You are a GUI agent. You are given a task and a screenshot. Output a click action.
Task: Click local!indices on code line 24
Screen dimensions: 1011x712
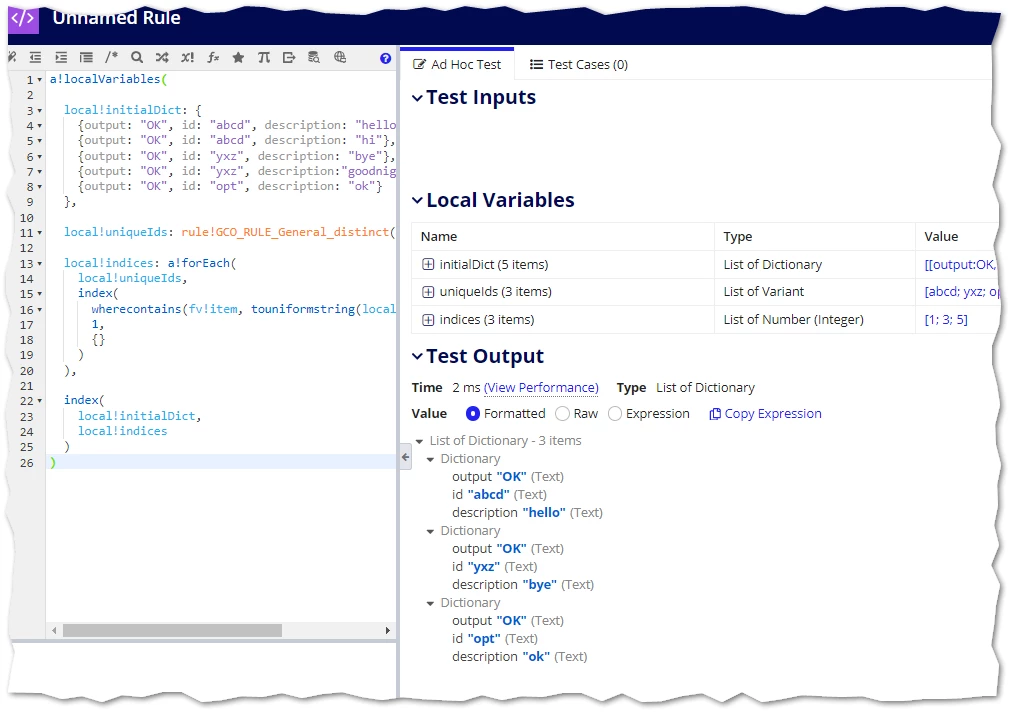[x=123, y=431]
